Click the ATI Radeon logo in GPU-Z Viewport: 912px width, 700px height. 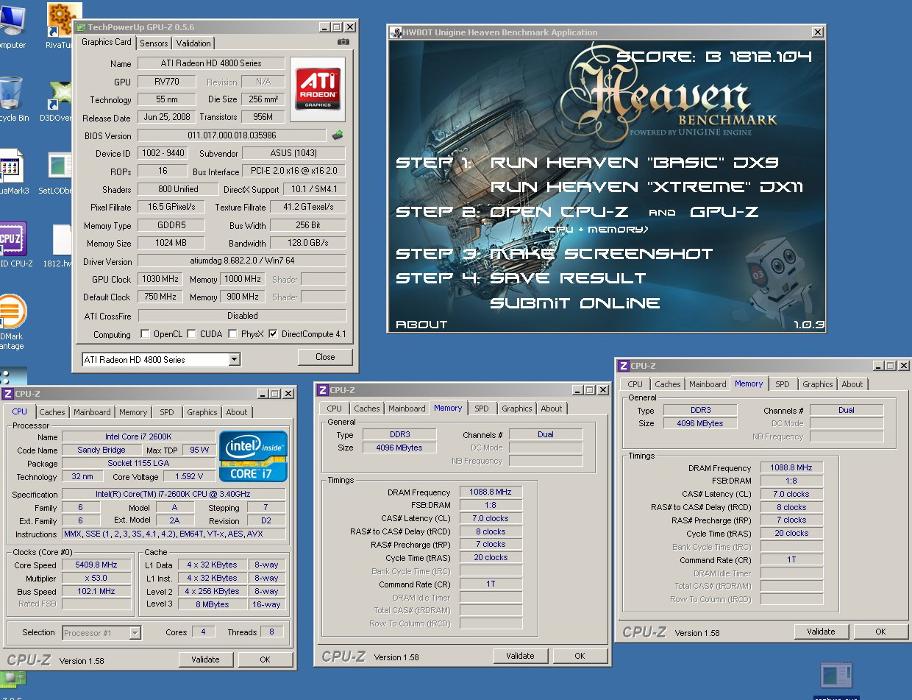[x=318, y=89]
